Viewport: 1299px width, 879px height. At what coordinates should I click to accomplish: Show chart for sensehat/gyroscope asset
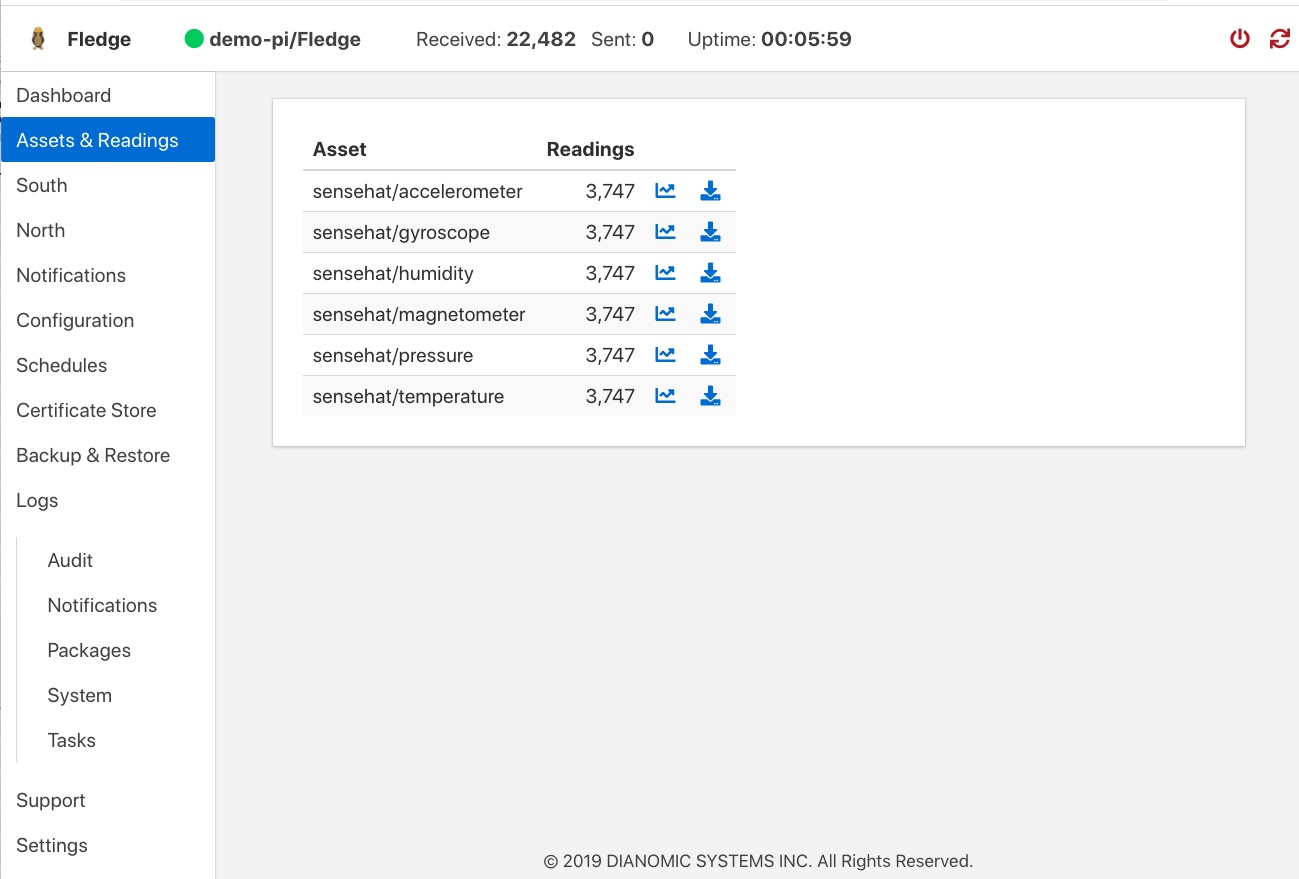pyautogui.click(x=665, y=232)
